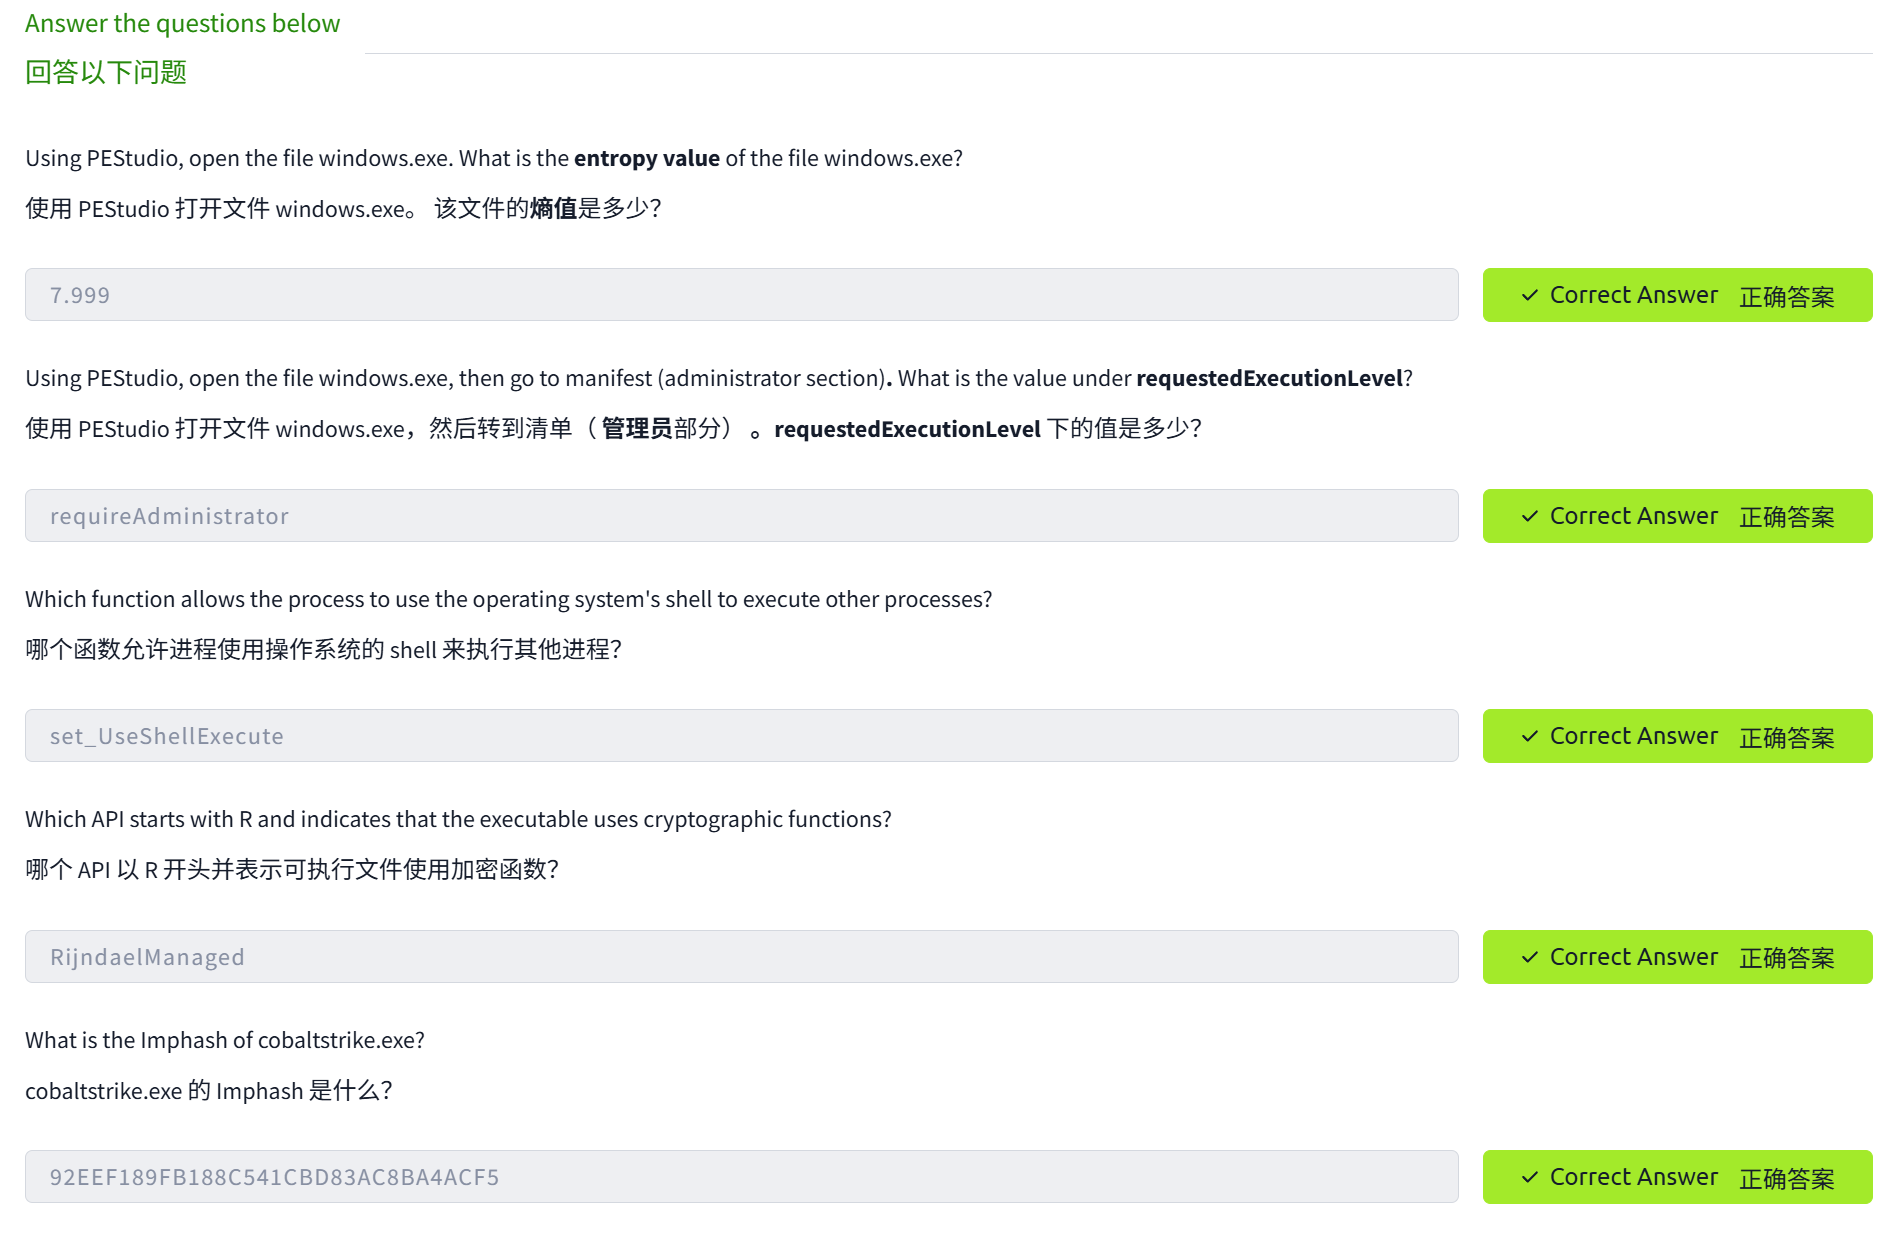The image size is (1891, 1242).
Task: Click the checkmark icon on the entropy question's answer button
Action: [1529, 295]
